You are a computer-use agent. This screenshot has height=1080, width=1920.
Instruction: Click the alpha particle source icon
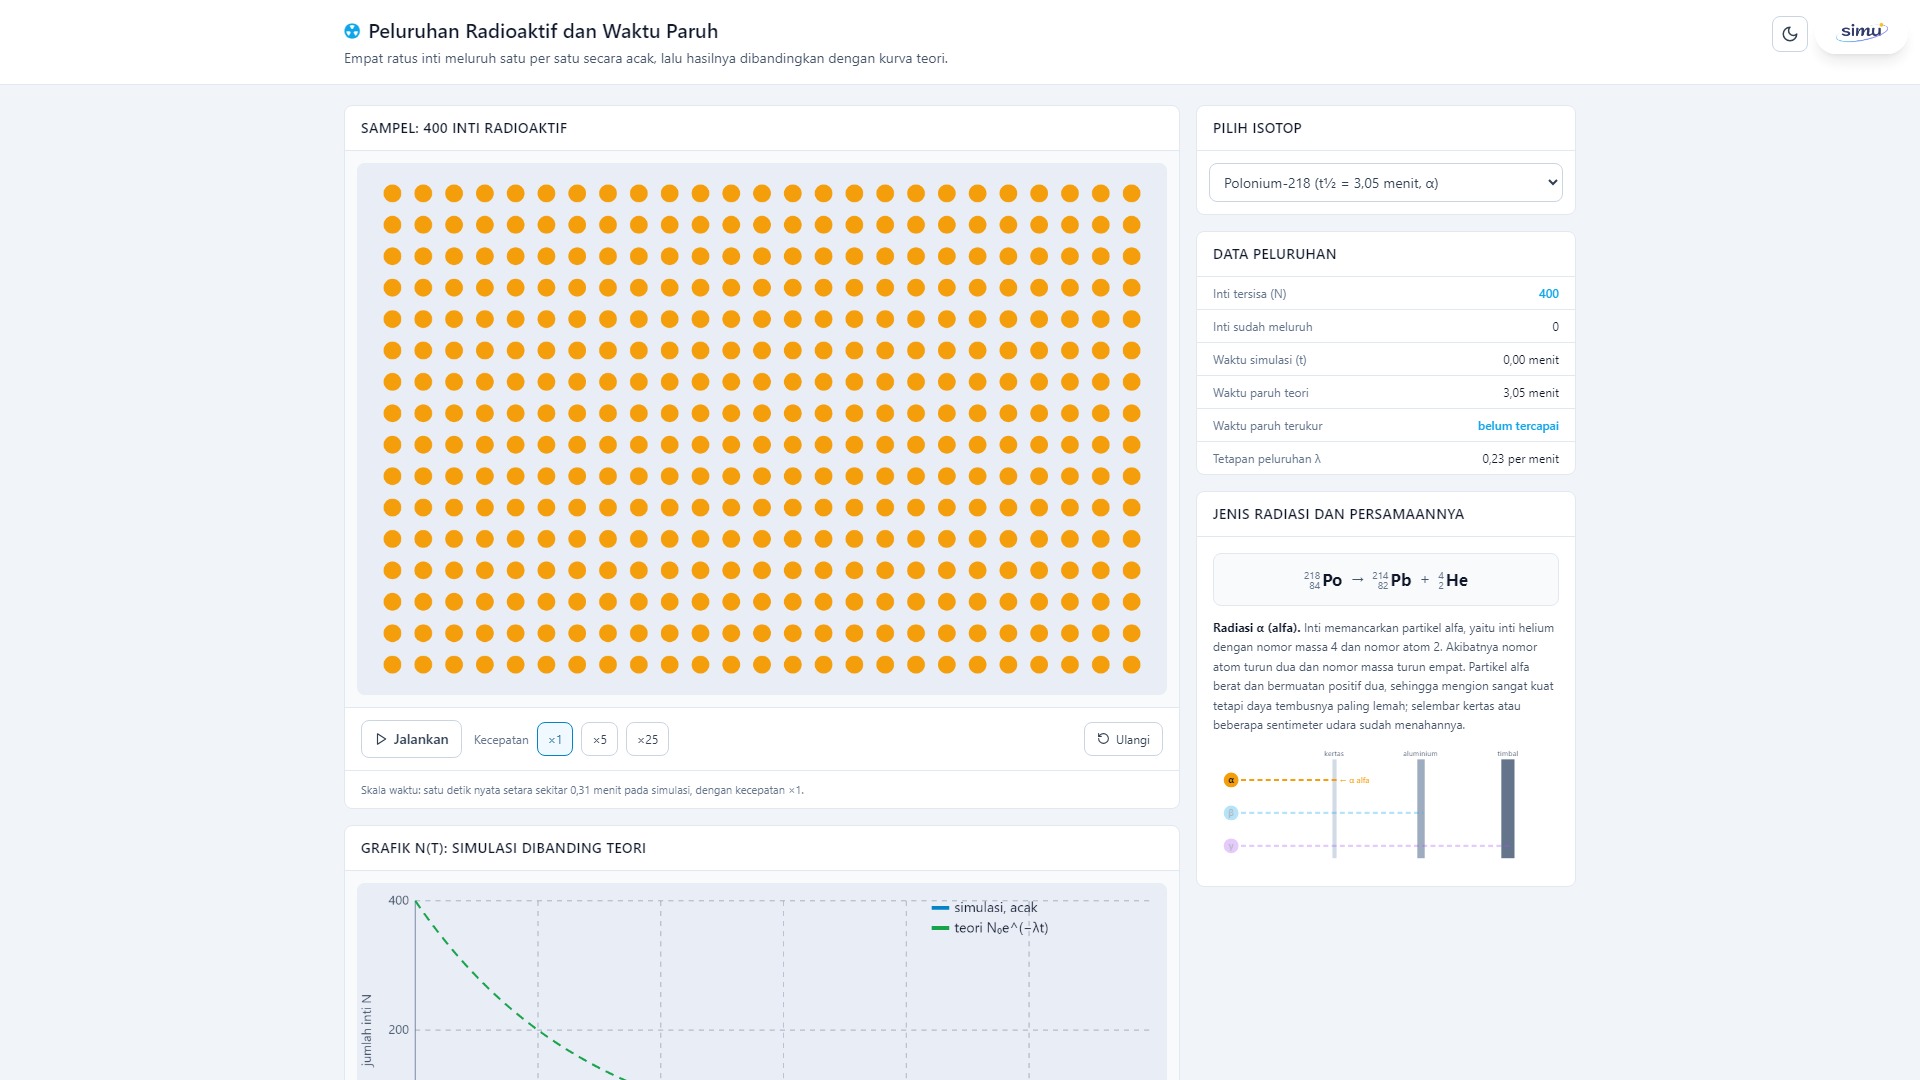click(x=1231, y=780)
